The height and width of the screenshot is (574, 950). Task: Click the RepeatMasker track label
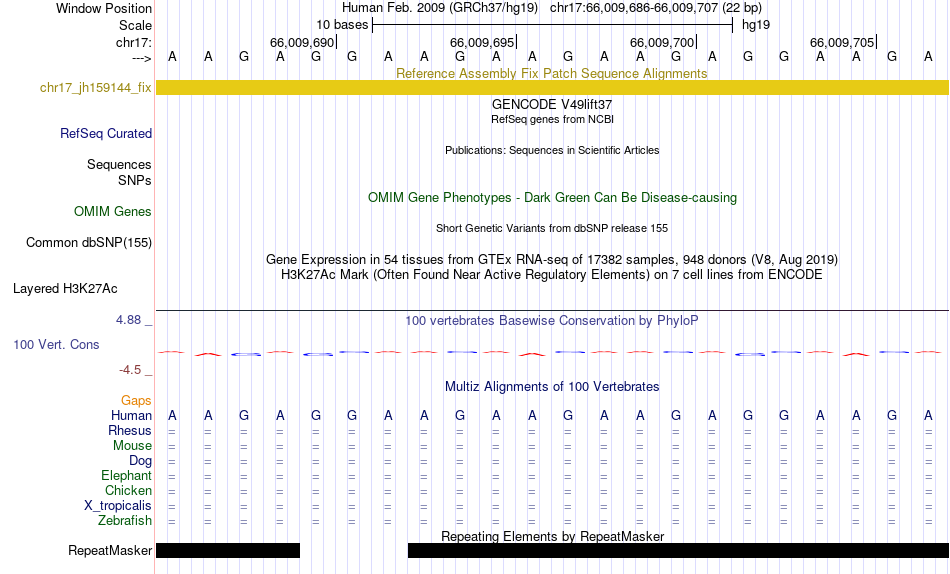(110, 550)
